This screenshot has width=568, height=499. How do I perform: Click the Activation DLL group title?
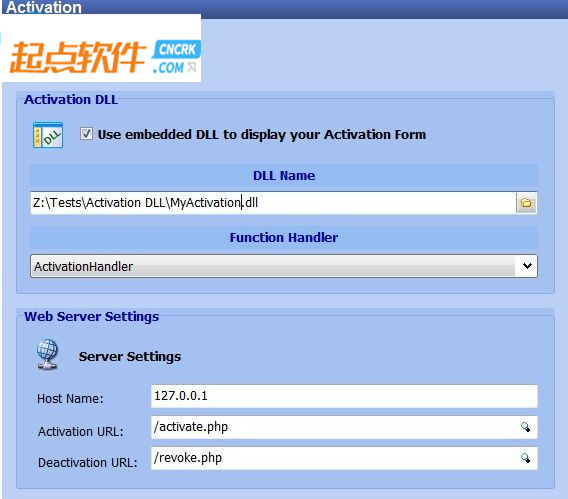71,100
